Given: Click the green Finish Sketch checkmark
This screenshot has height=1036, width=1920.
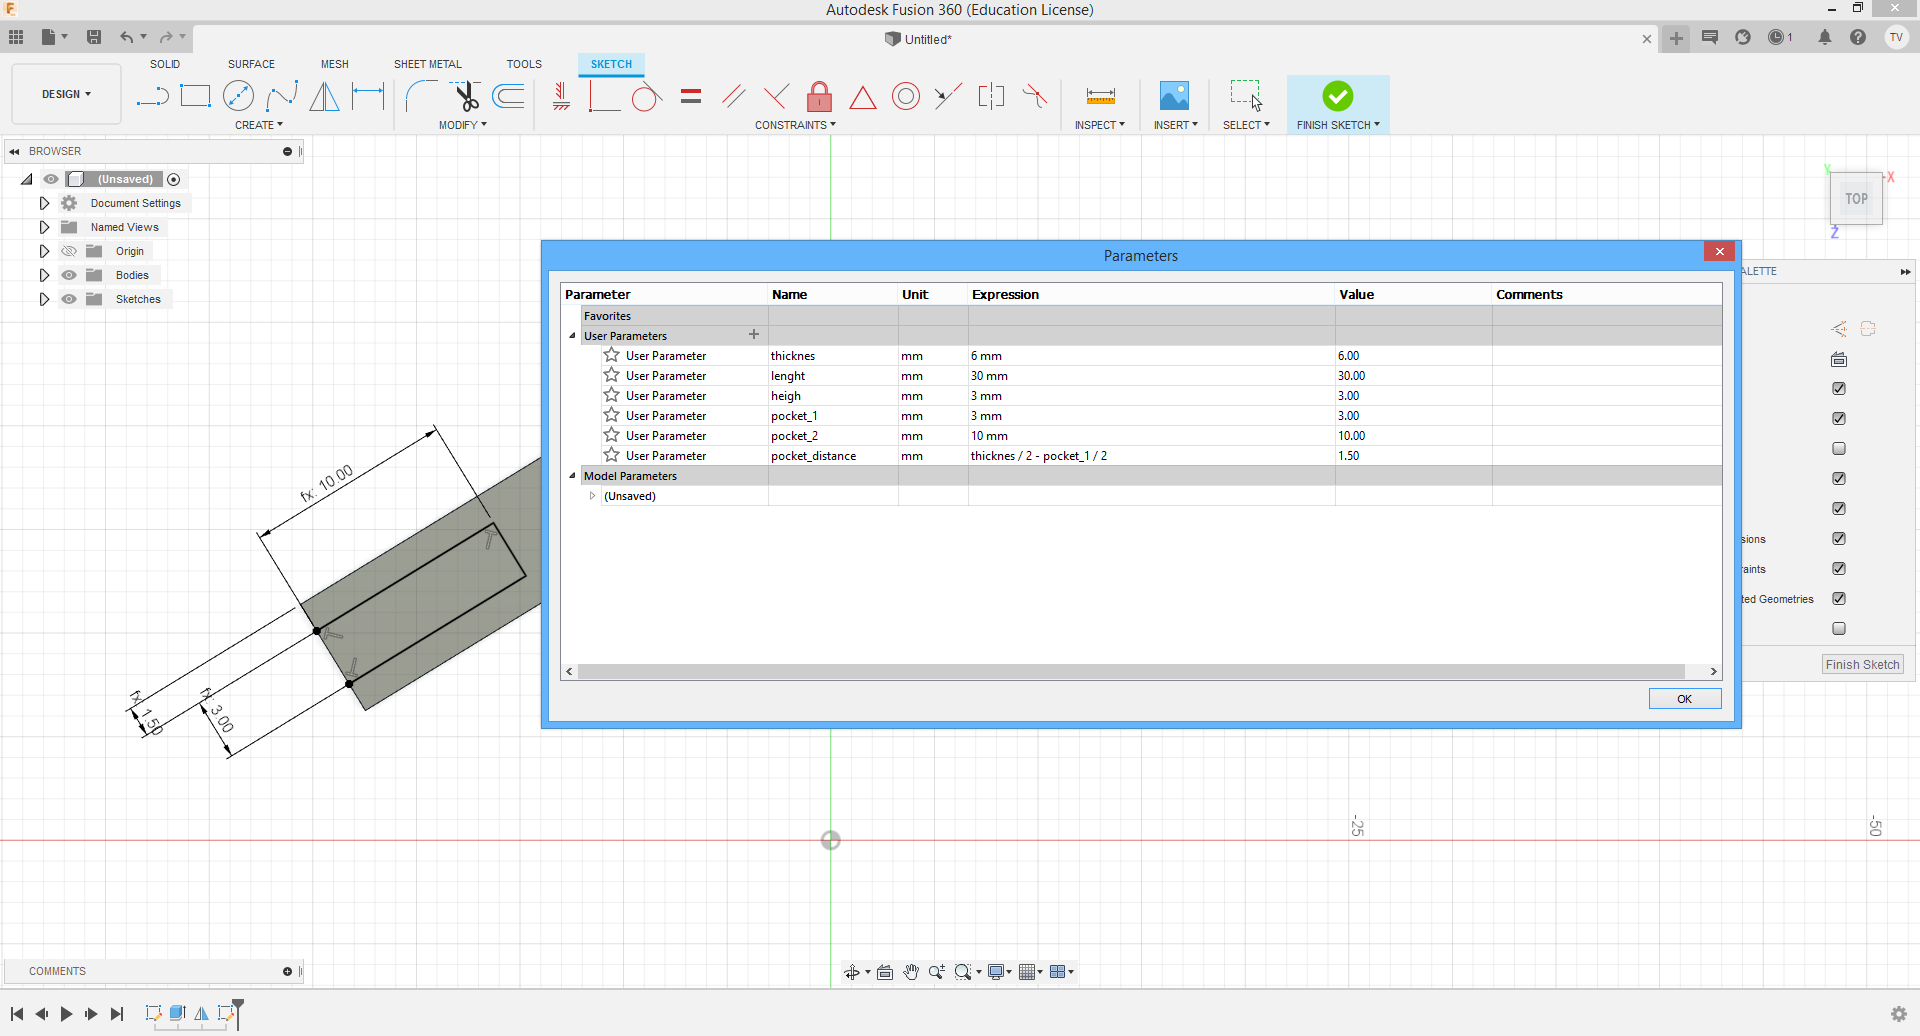Looking at the screenshot, I should click(1337, 96).
